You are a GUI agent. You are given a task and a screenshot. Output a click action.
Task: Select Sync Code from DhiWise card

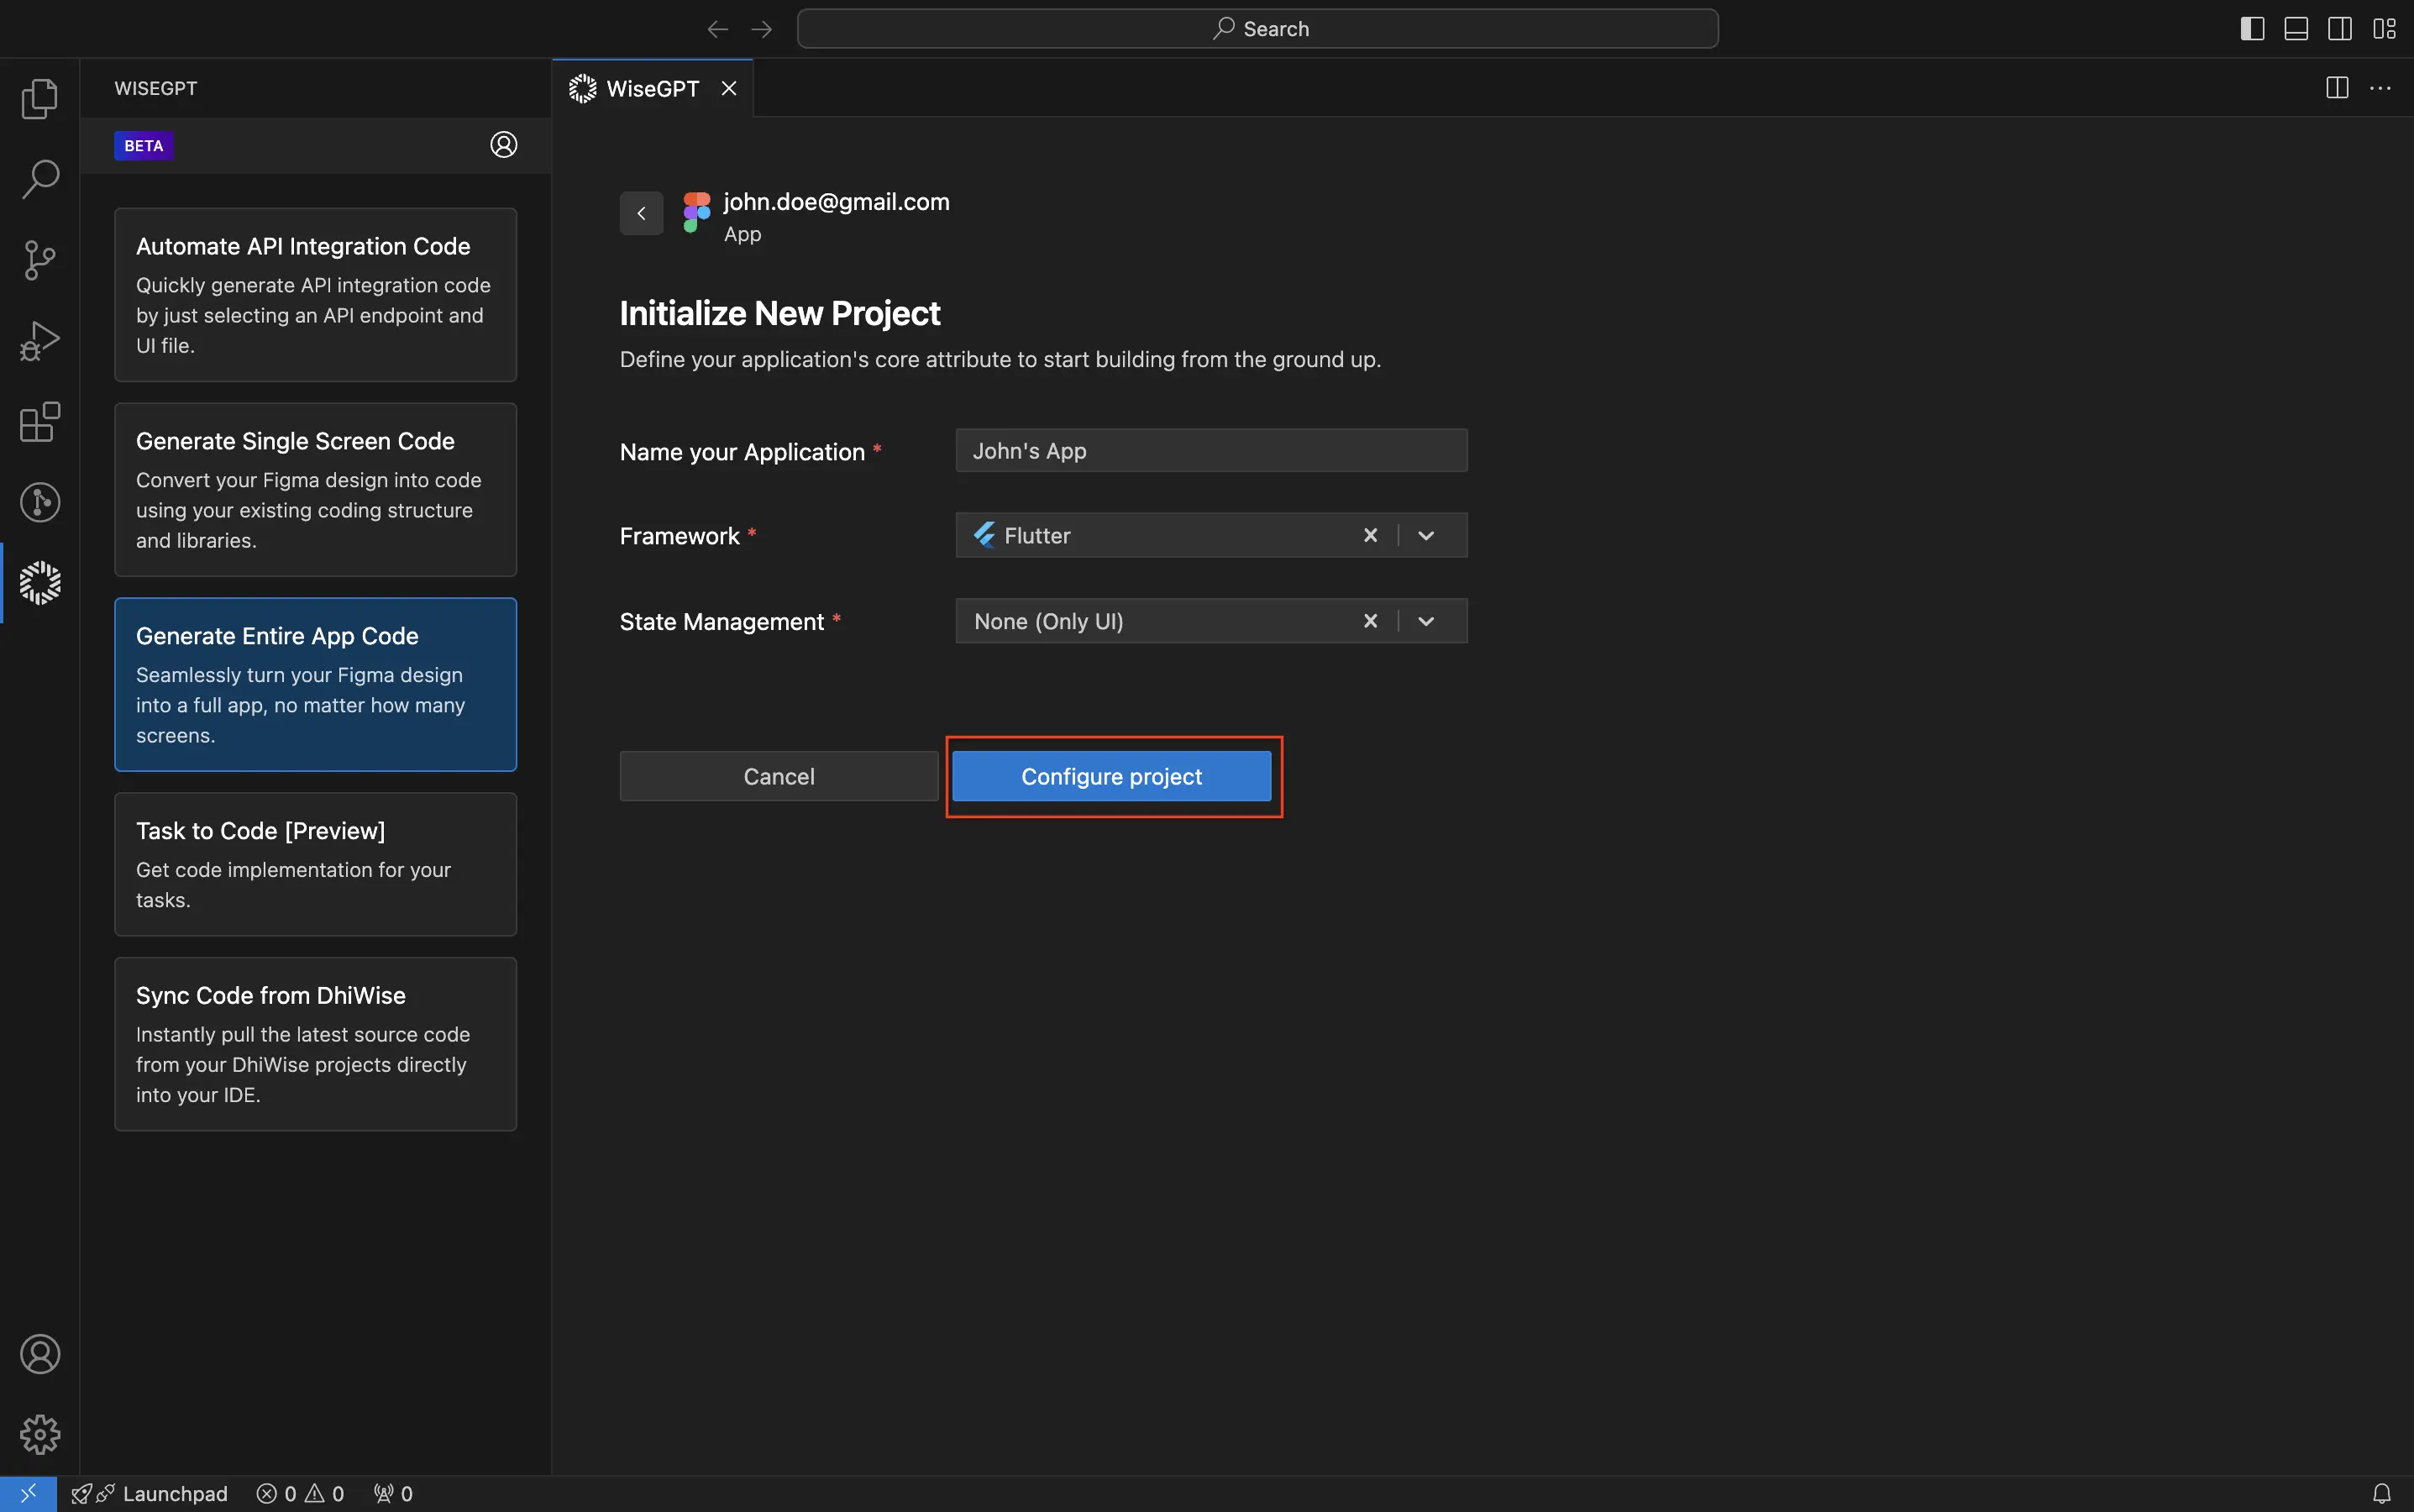click(315, 1045)
